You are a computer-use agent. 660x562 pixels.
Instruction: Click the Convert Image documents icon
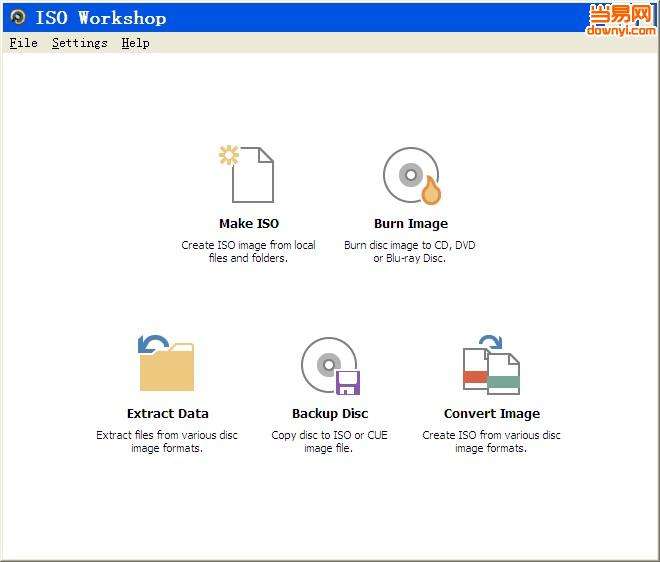(x=491, y=365)
